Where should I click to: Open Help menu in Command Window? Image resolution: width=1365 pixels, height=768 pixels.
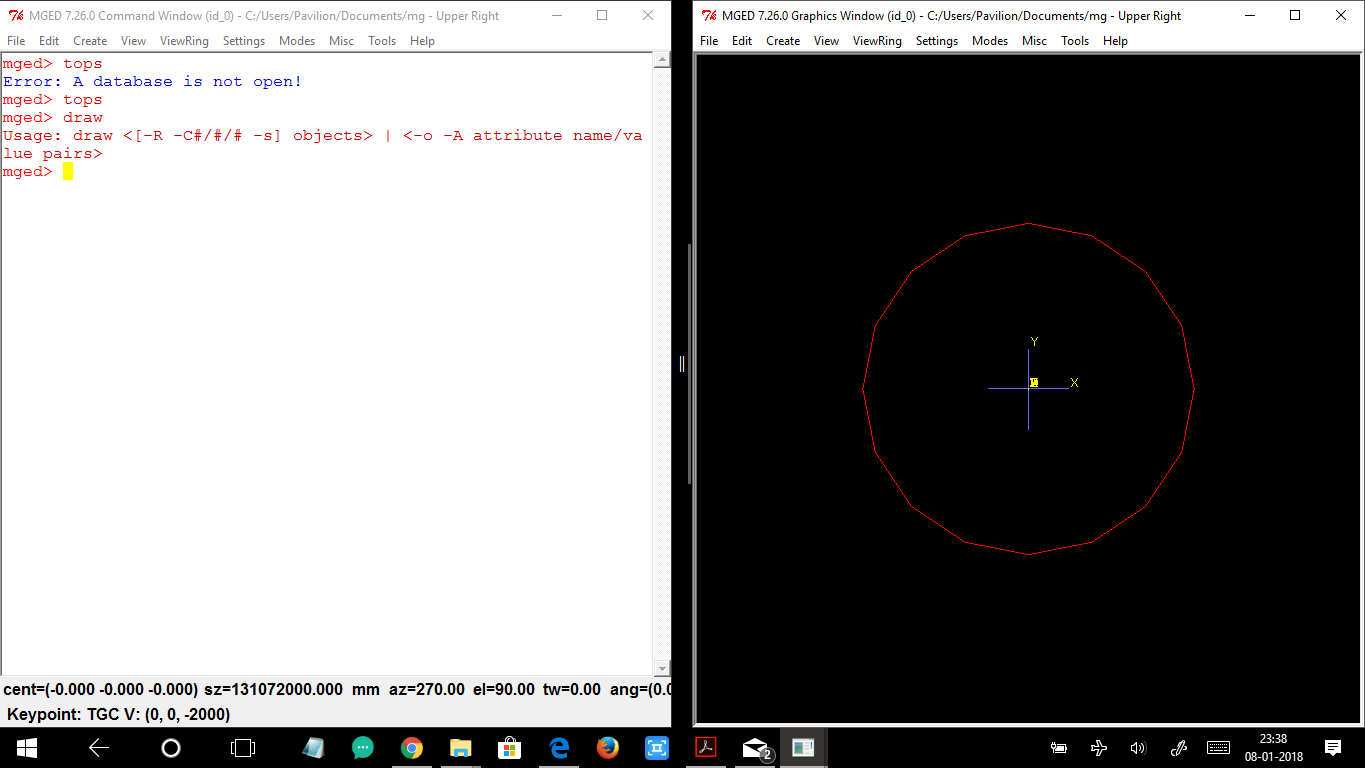point(422,41)
